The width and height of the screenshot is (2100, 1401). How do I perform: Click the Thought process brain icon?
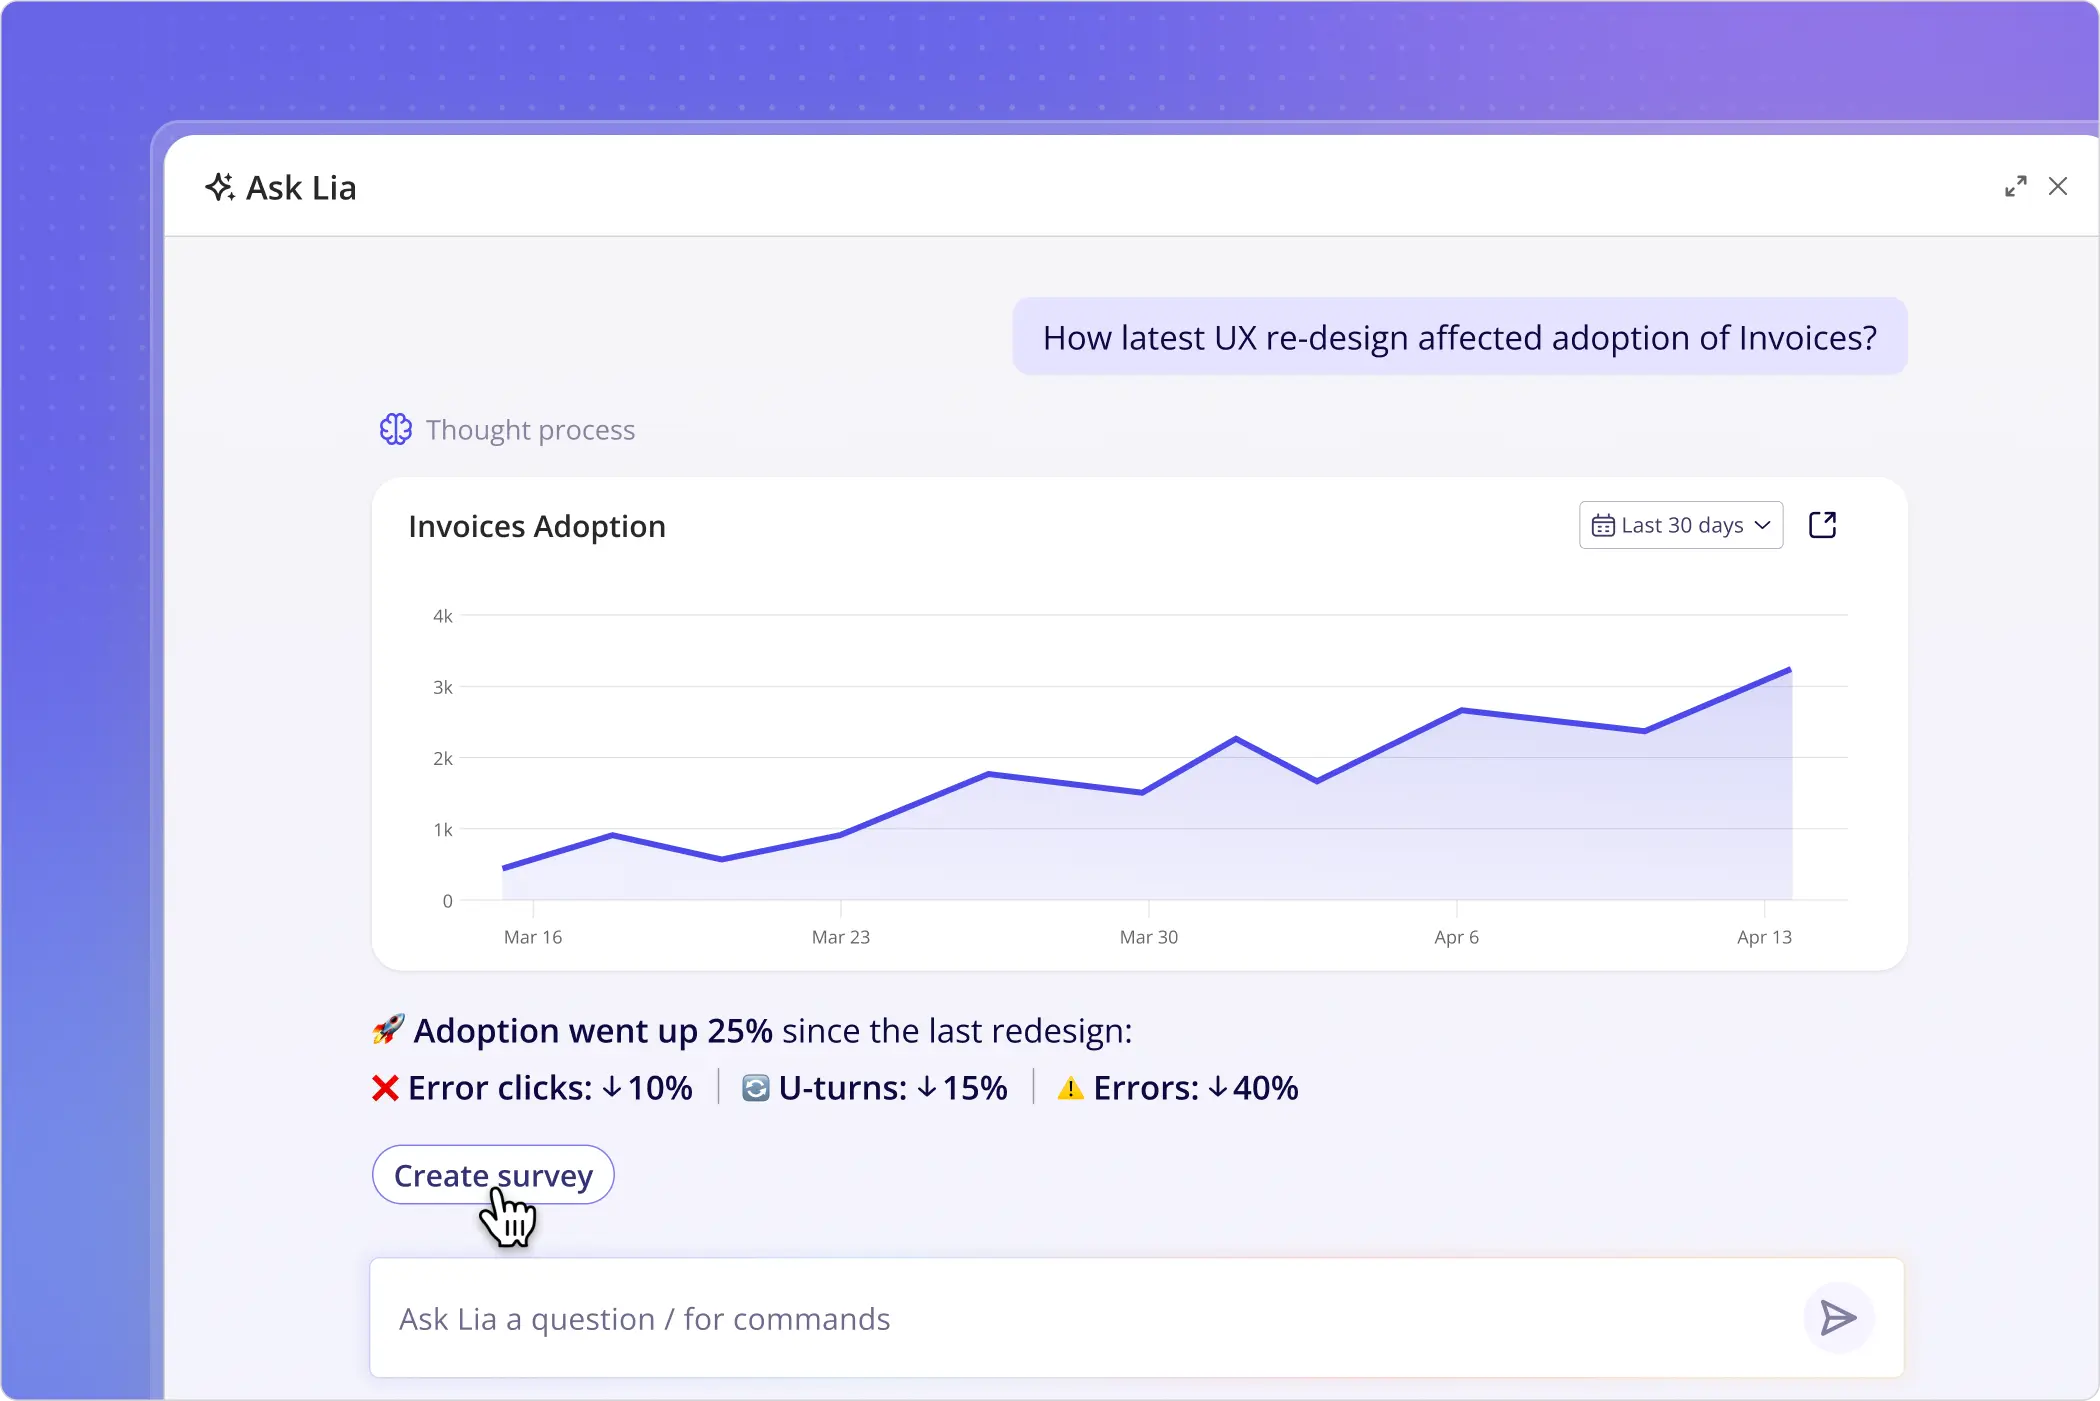(395, 430)
